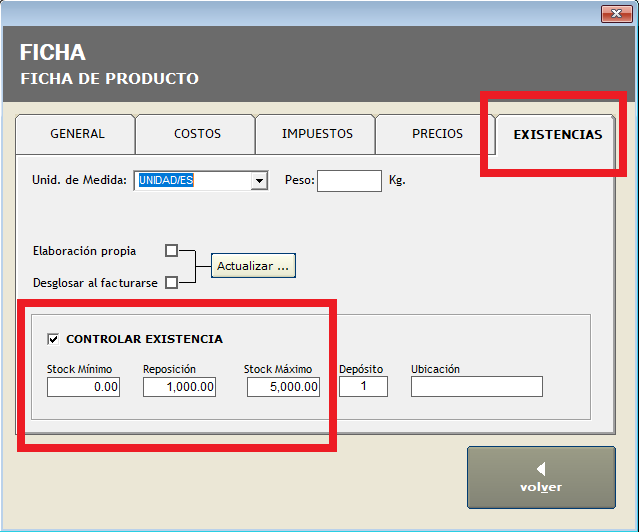This screenshot has height=532, width=639.
Task: Click the Reposición value field
Action: [x=179, y=387]
